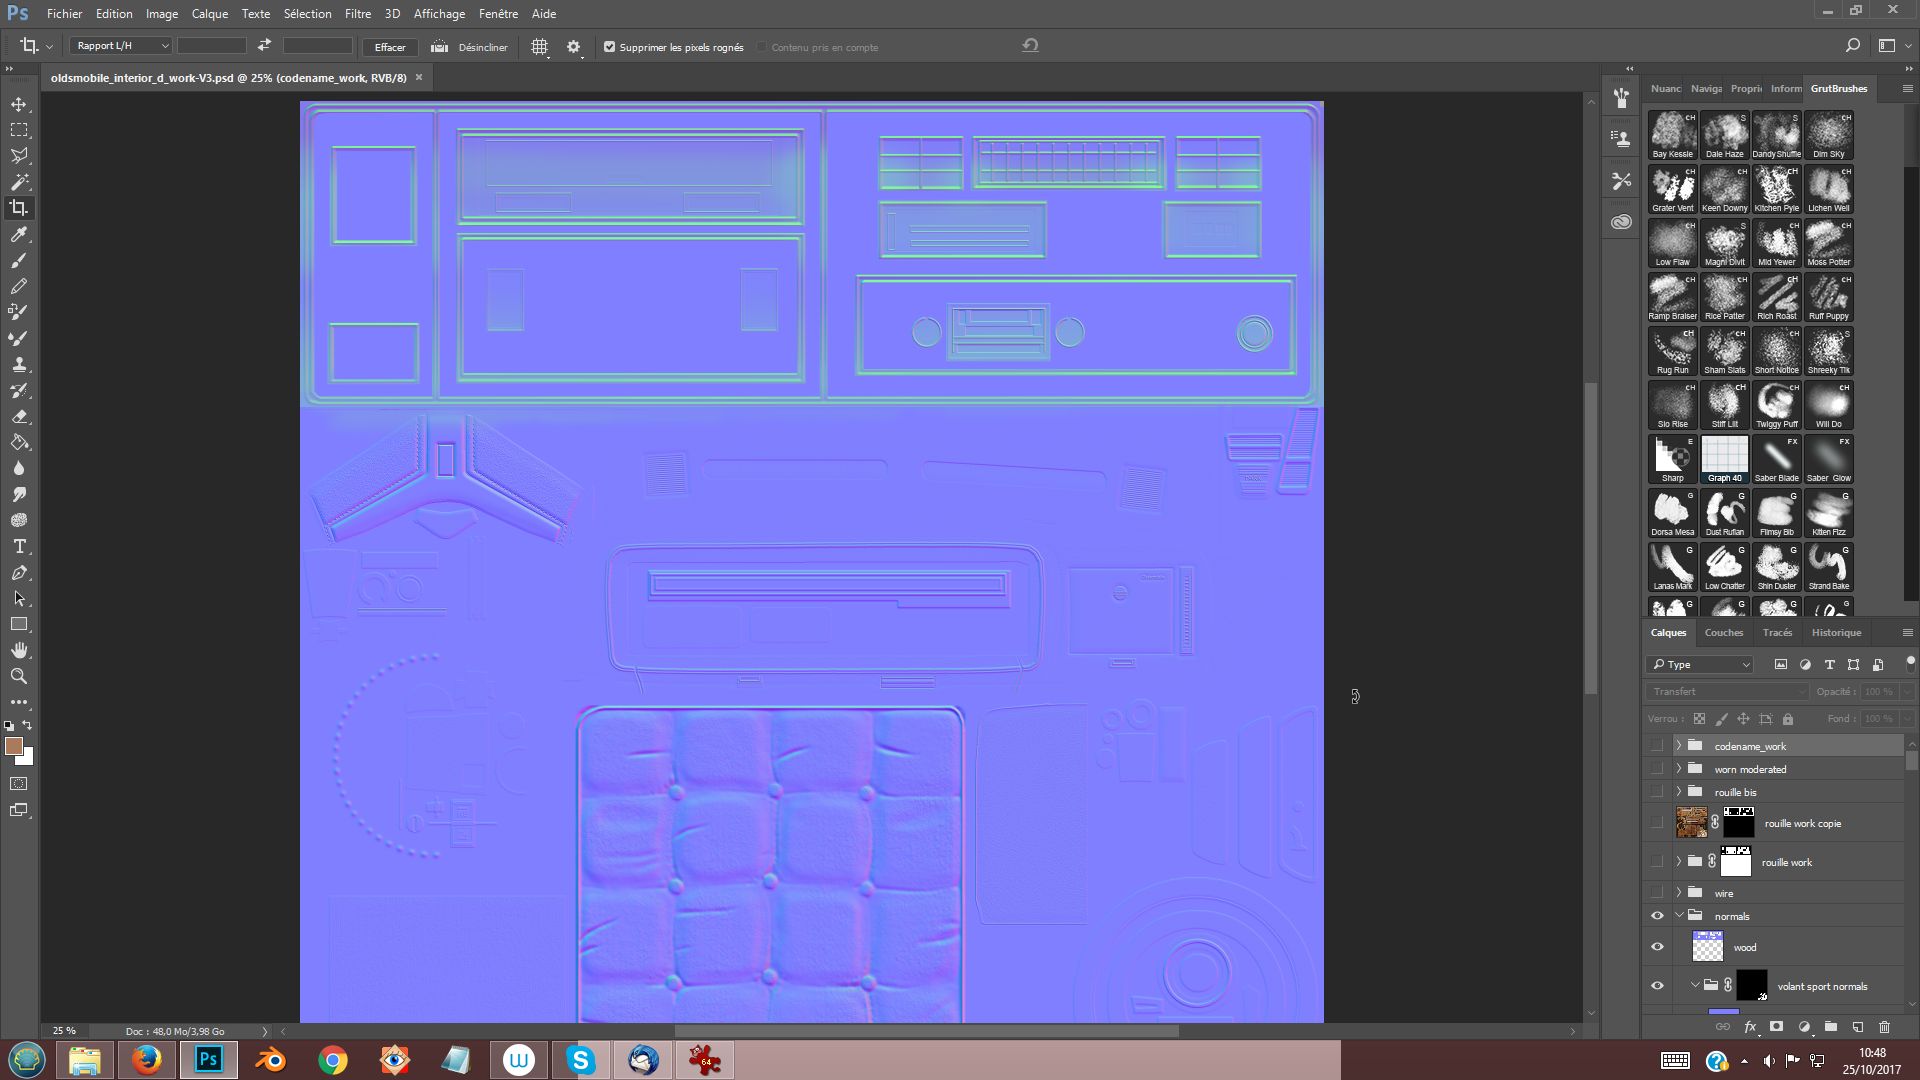Switch to the Tracés tab
Viewport: 1920px width, 1080px height.
(1777, 632)
